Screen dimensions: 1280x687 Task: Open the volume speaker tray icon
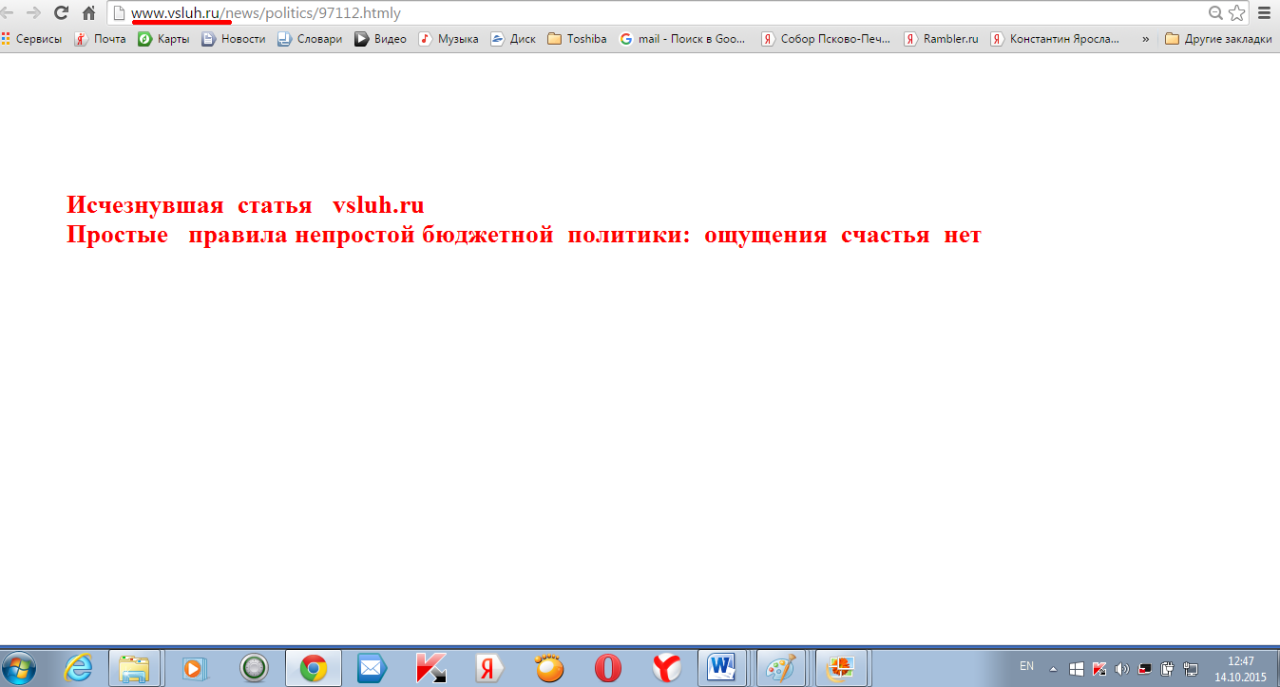(x=1122, y=669)
